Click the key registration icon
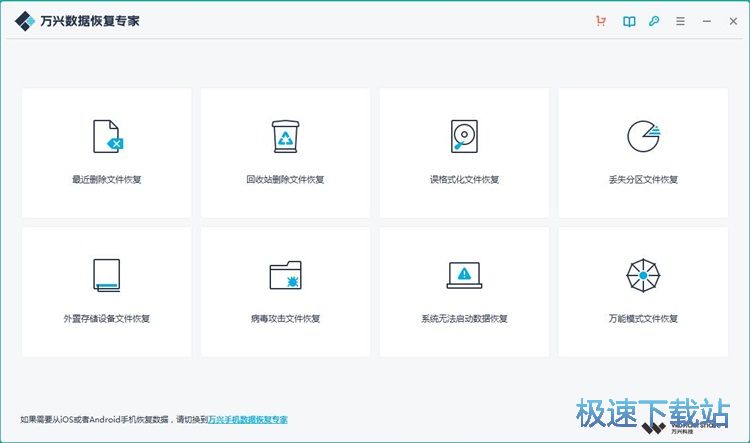750x443 pixels. (654, 21)
